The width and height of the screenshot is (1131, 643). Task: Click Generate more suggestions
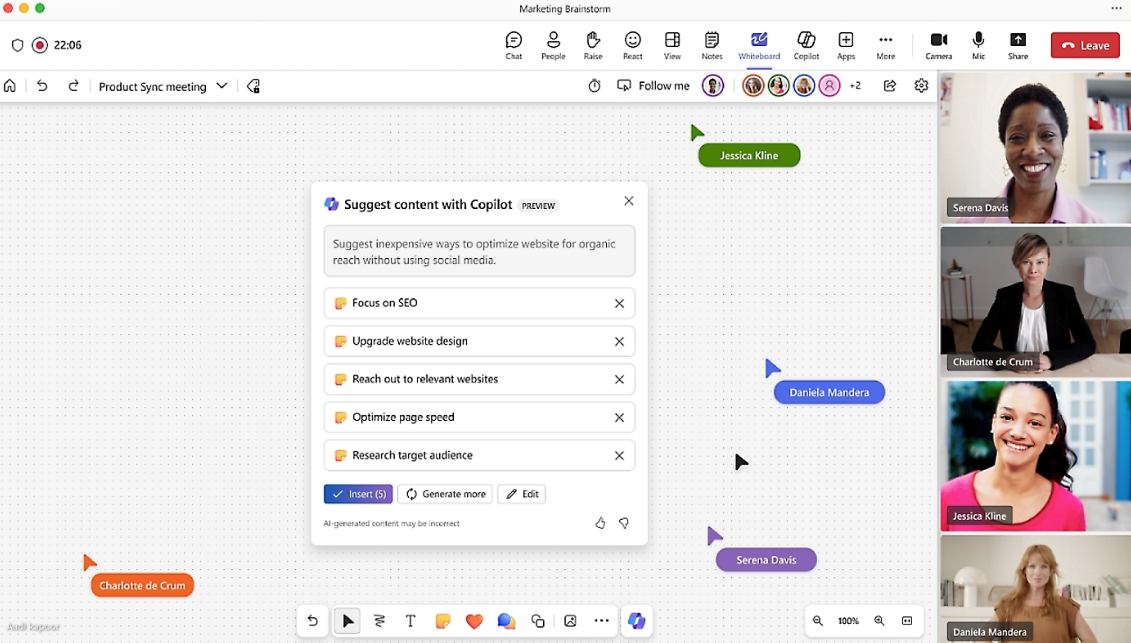[x=445, y=494]
